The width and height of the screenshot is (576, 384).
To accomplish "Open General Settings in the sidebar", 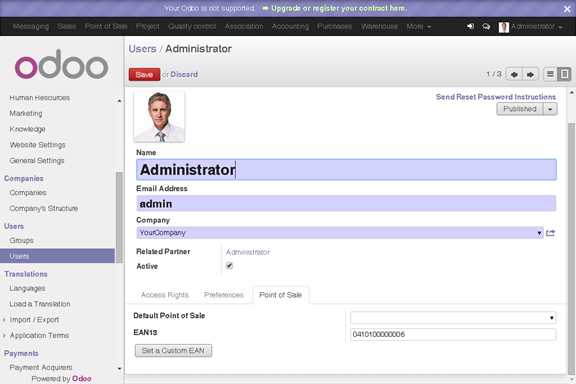I will 37,161.
